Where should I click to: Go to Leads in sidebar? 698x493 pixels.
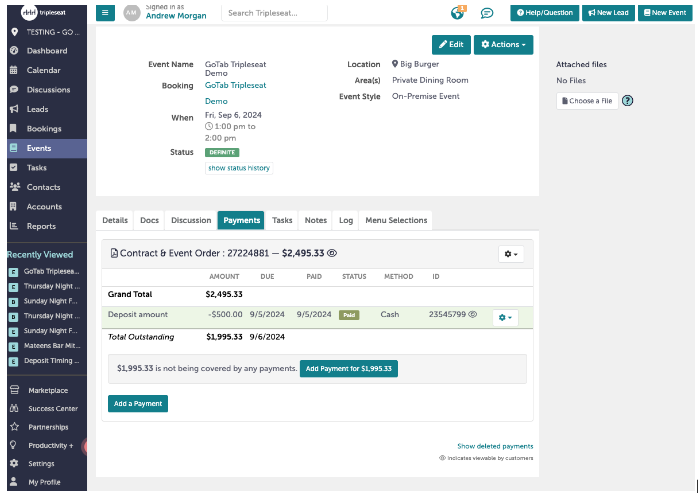tap(37, 109)
